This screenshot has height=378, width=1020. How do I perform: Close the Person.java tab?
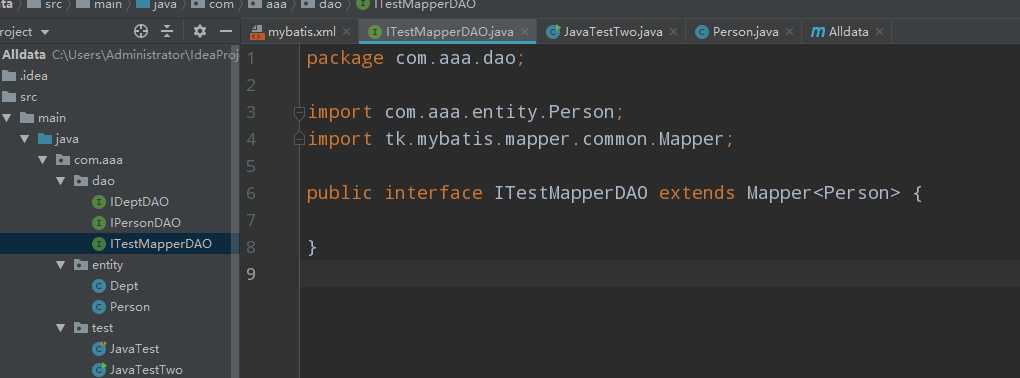tap(789, 31)
